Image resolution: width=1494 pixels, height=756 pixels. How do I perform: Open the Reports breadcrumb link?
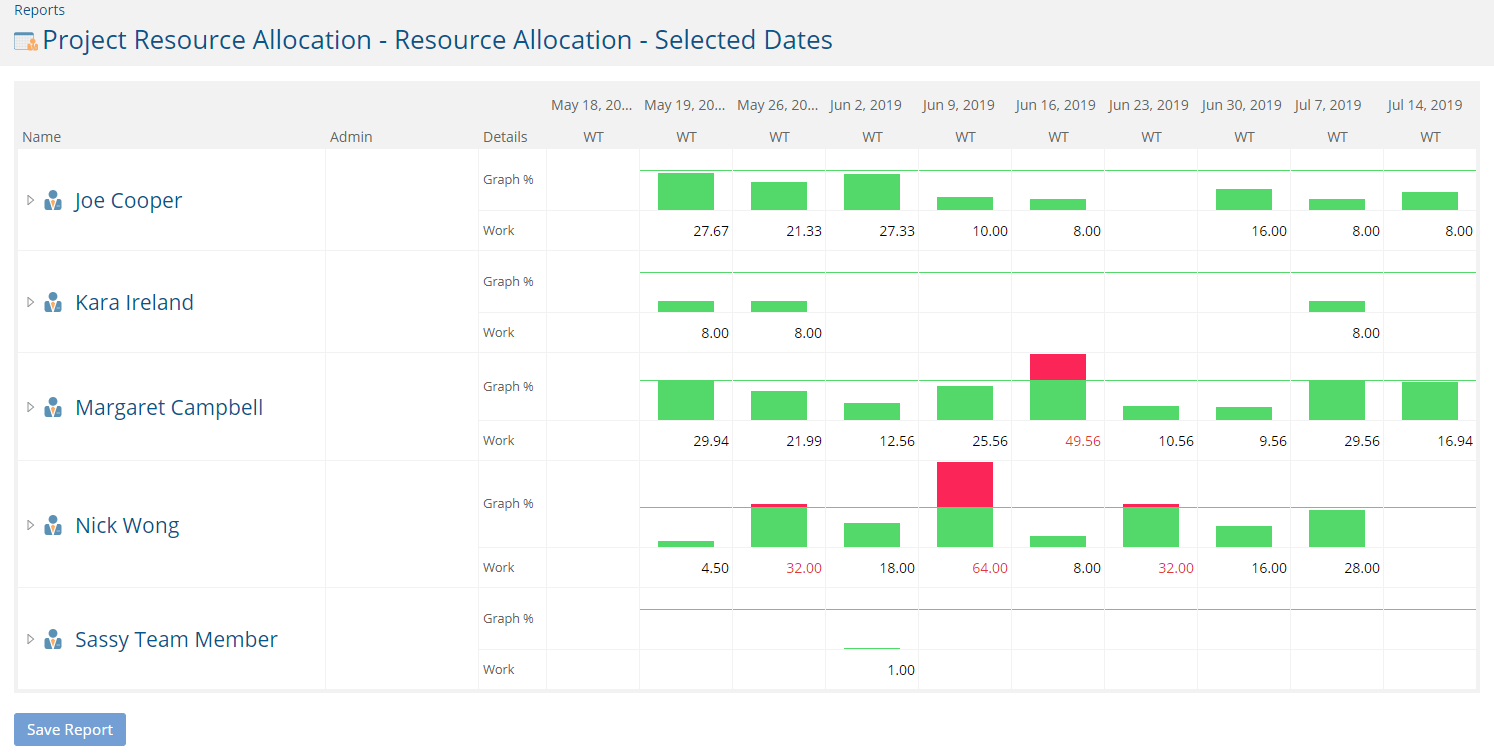coord(39,10)
